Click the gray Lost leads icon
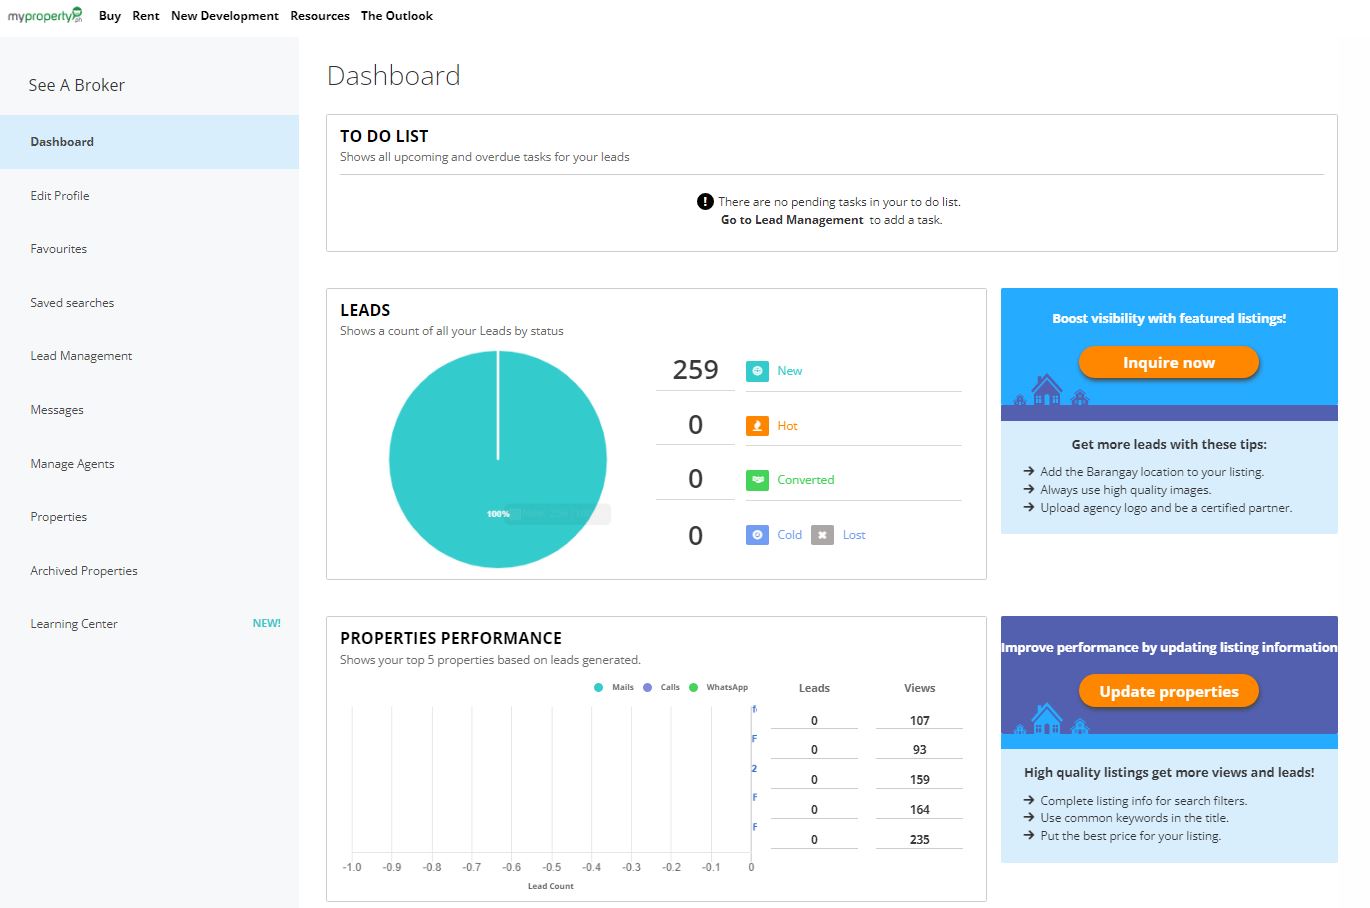This screenshot has width=1370, height=908. click(822, 535)
